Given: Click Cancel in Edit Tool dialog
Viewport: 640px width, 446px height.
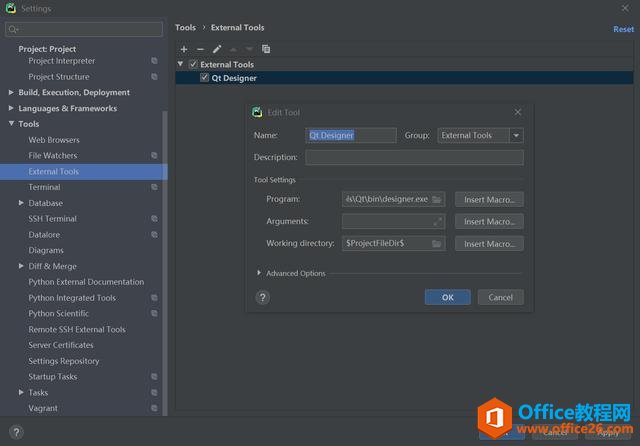Looking at the screenshot, I should (500, 297).
